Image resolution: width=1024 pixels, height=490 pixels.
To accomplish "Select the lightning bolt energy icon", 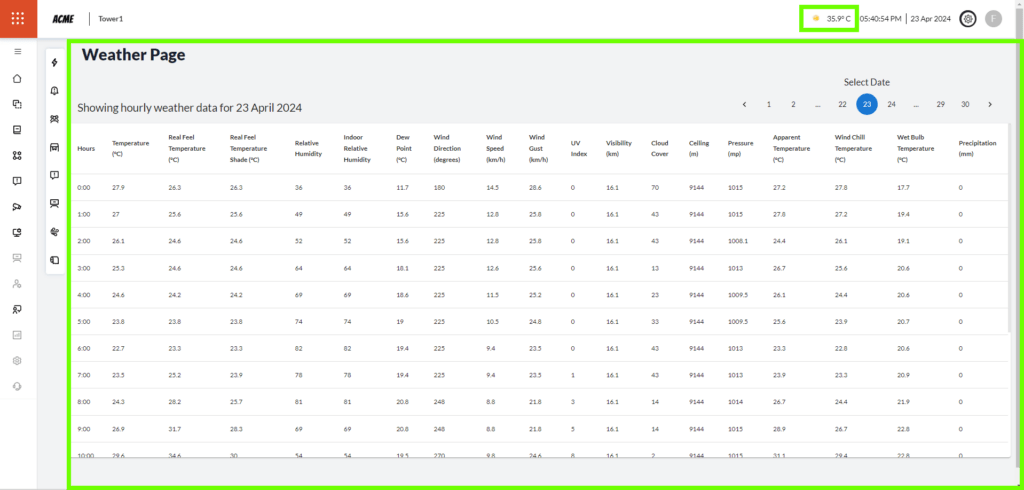I will tap(54, 63).
